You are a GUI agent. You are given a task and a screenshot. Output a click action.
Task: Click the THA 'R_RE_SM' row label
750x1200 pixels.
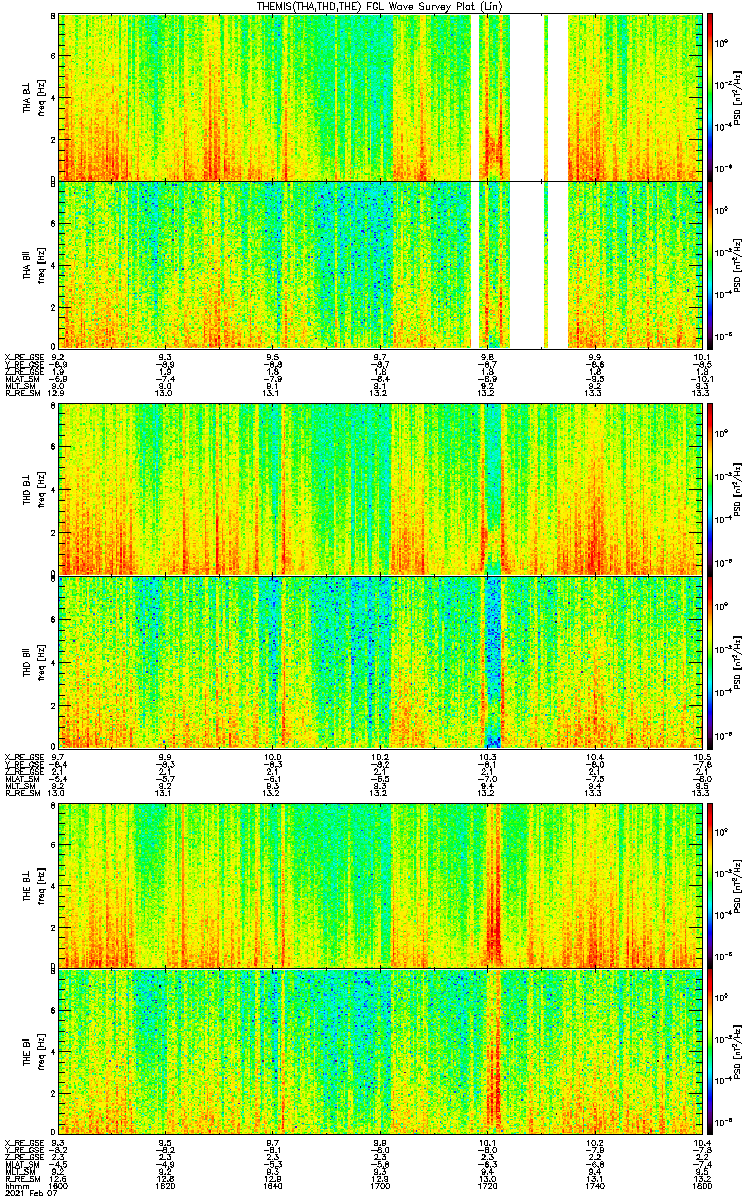tap(21, 393)
